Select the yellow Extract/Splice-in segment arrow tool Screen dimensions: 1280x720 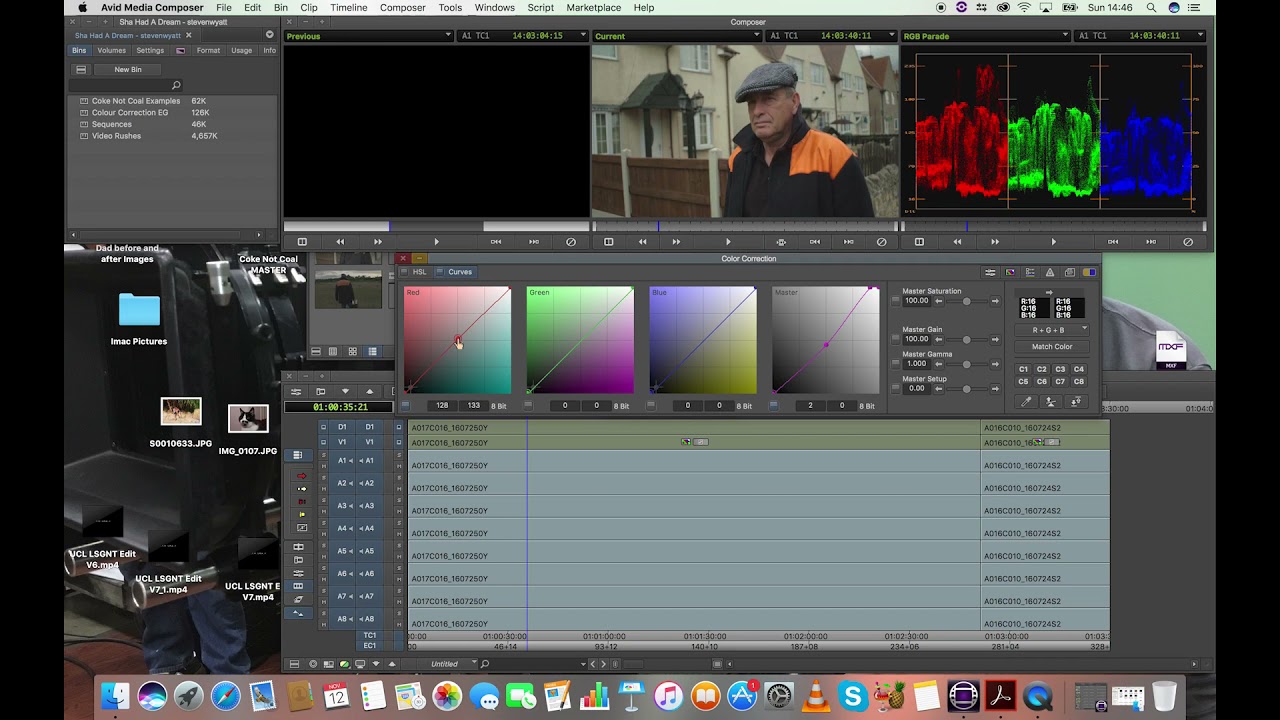[x=302, y=489]
